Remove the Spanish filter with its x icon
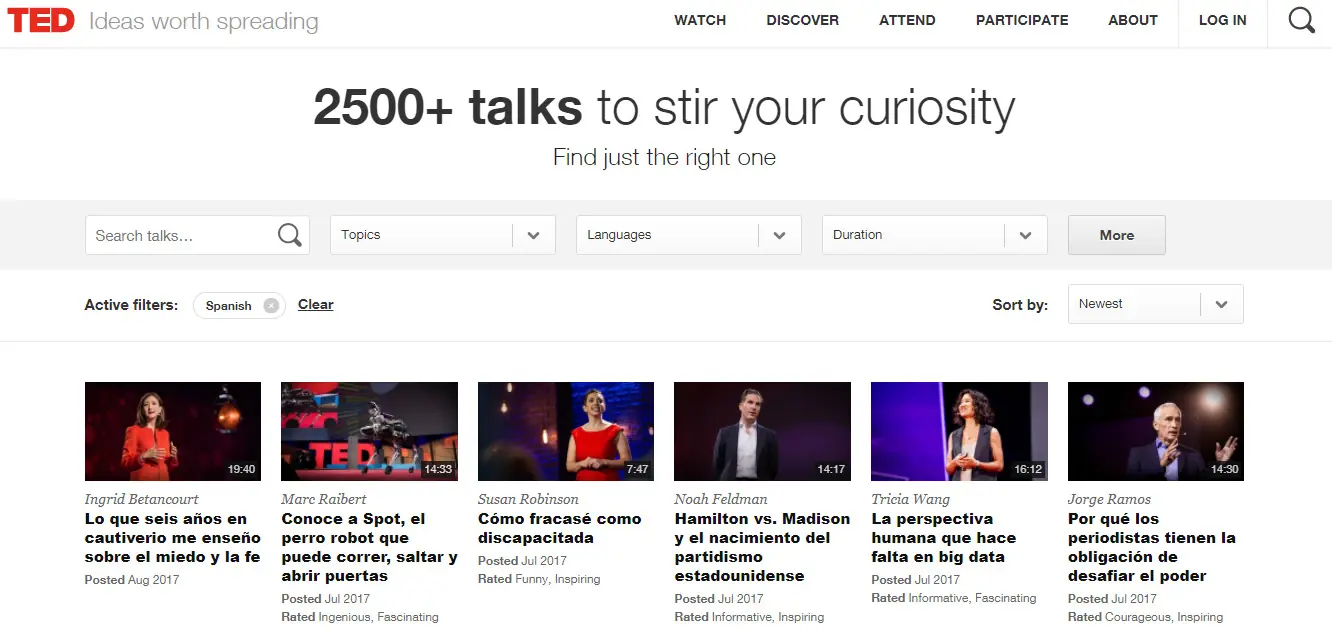The image size is (1332, 635). click(x=271, y=306)
